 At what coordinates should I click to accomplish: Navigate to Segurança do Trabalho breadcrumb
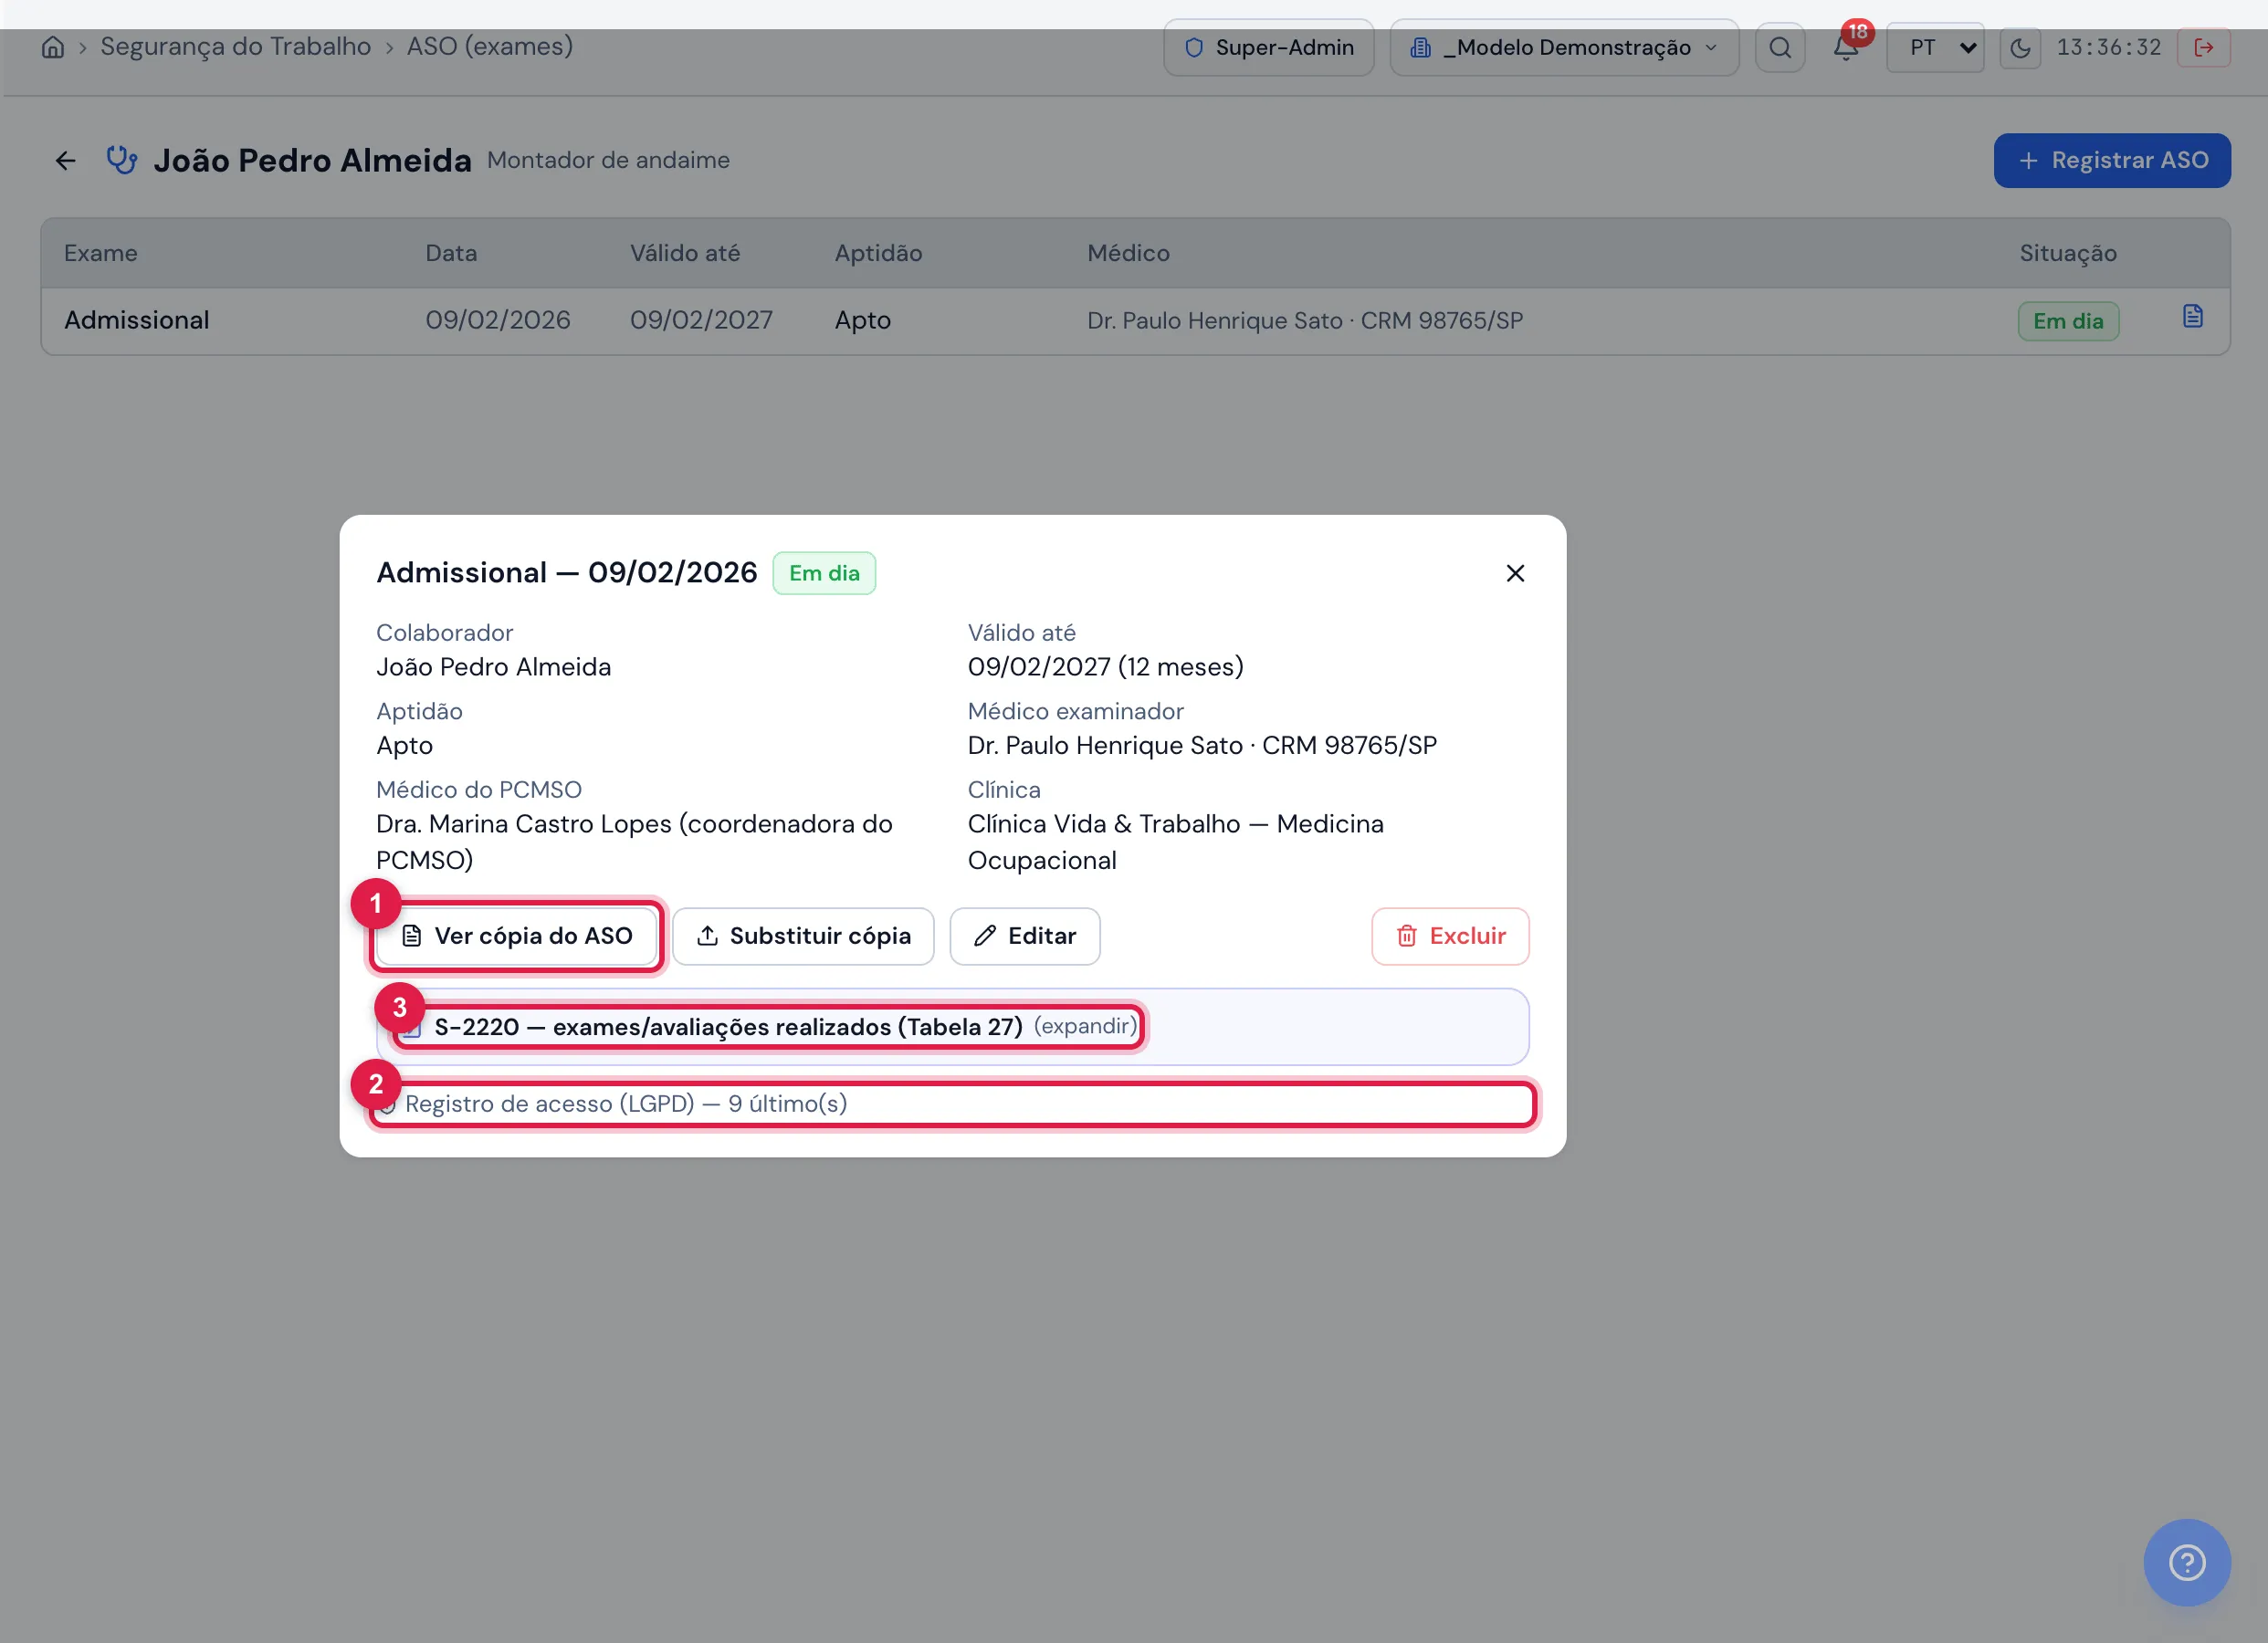[235, 47]
